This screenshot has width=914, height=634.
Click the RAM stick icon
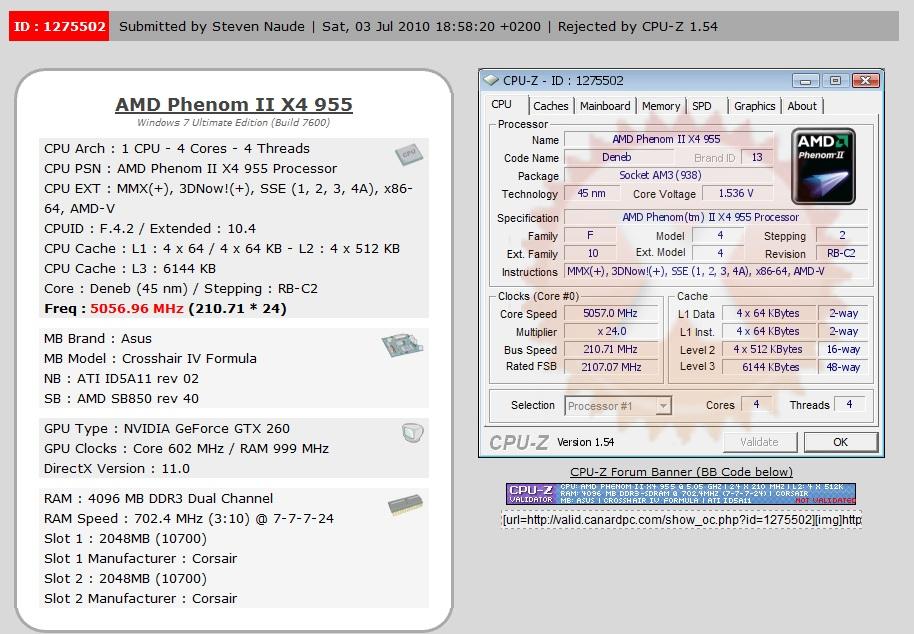tap(405, 504)
